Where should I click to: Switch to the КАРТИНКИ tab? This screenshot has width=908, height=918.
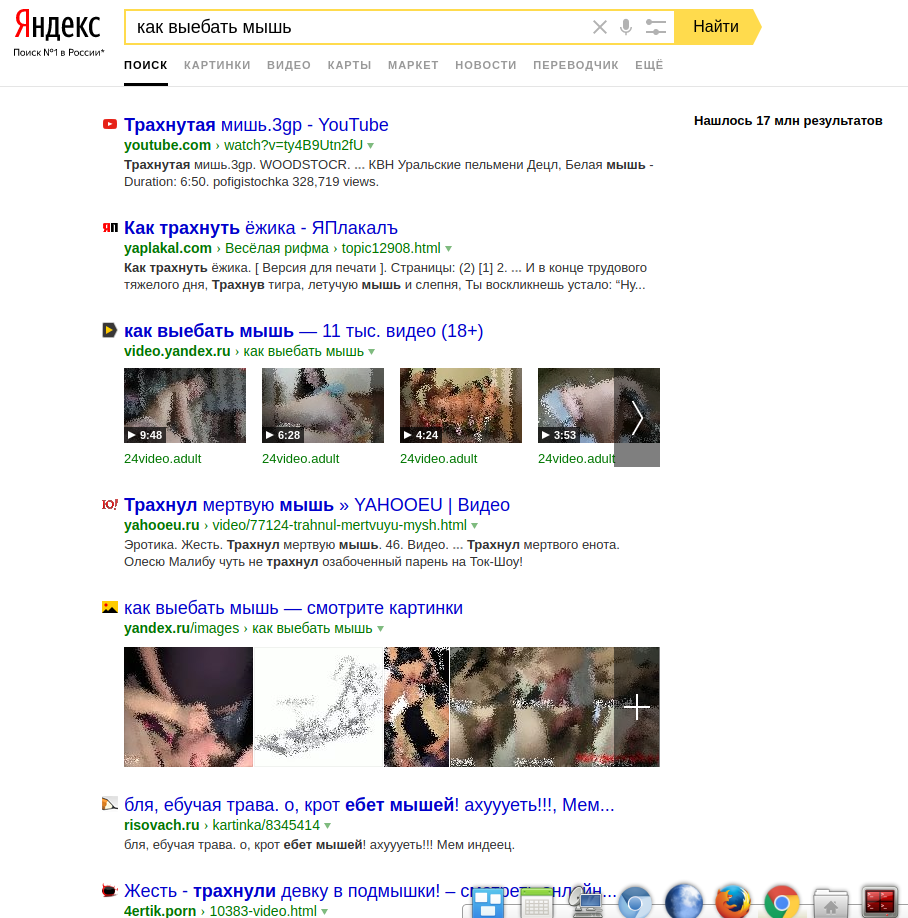[217, 65]
